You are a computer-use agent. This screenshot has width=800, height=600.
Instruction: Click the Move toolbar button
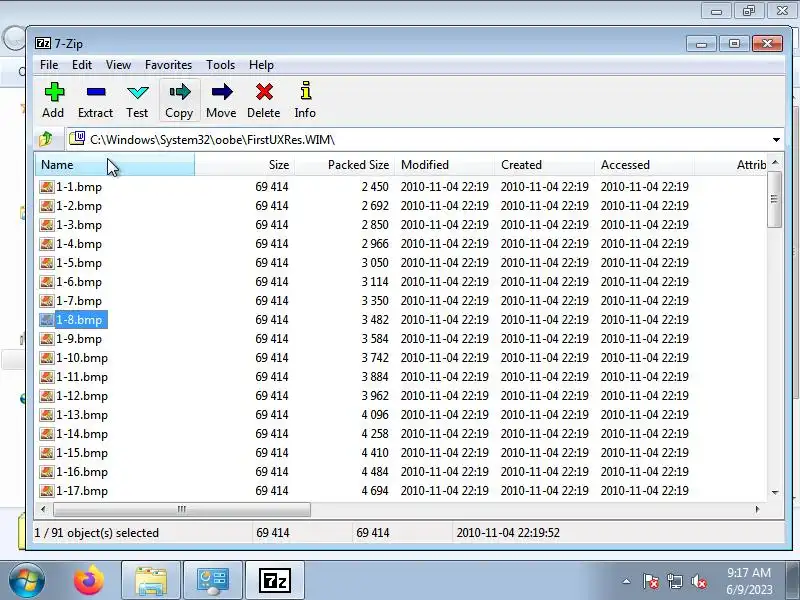(x=221, y=101)
